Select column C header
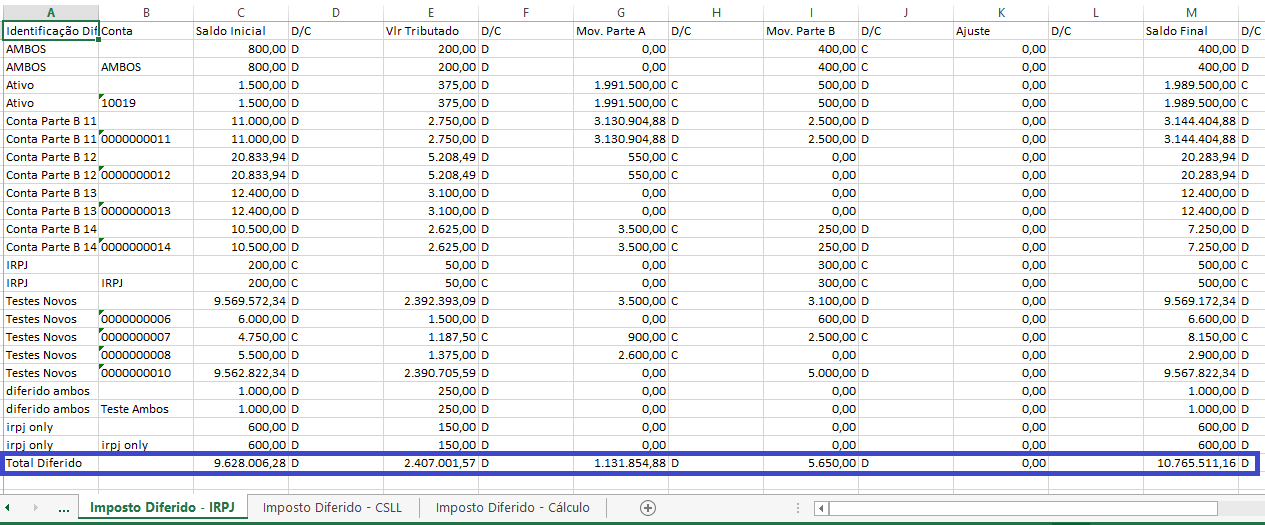 click(240, 12)
